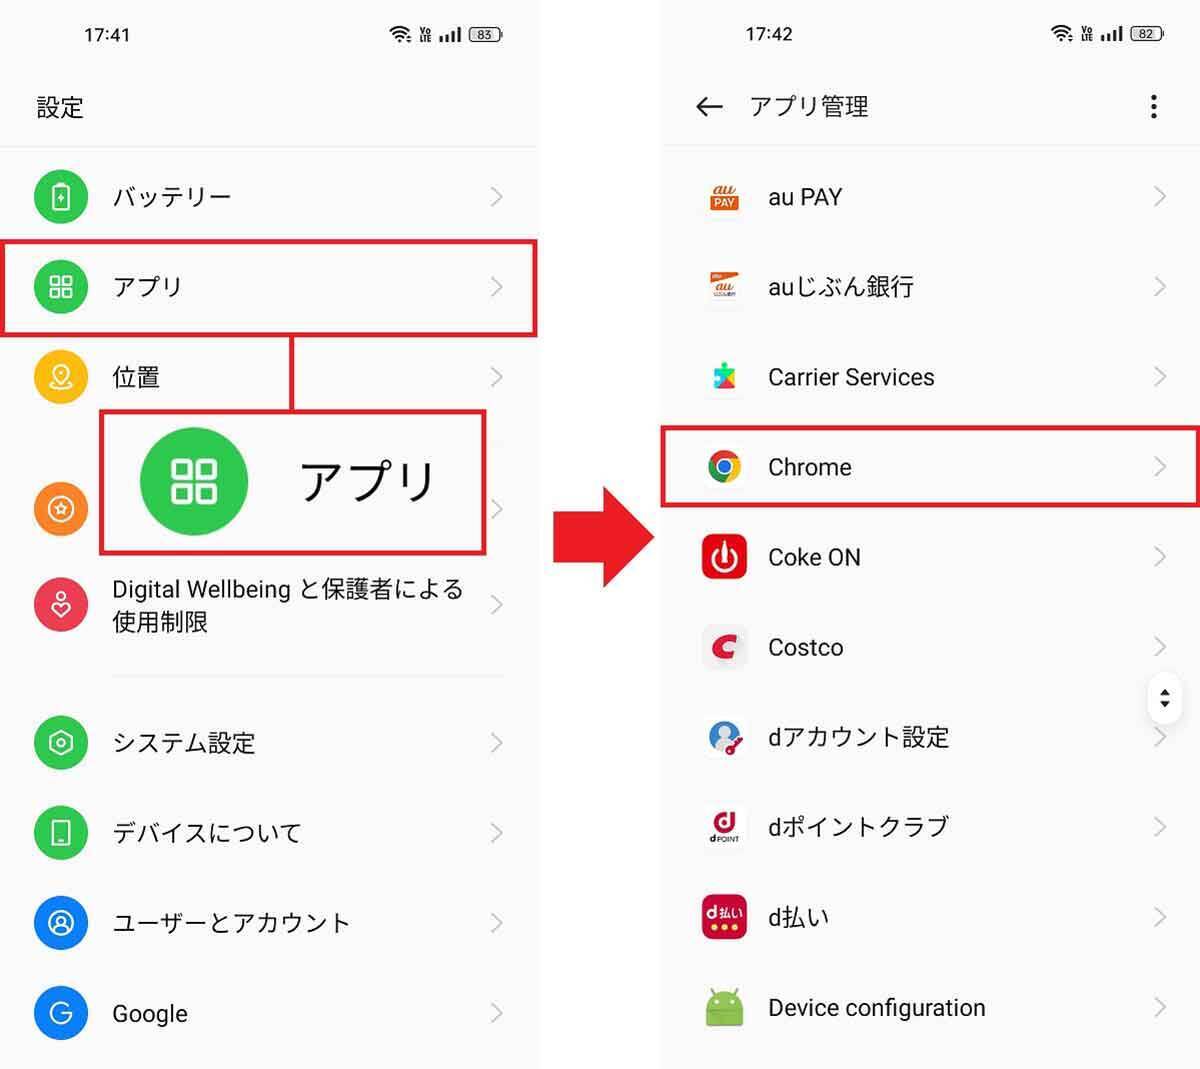Tap the d払い app icon

724,917
